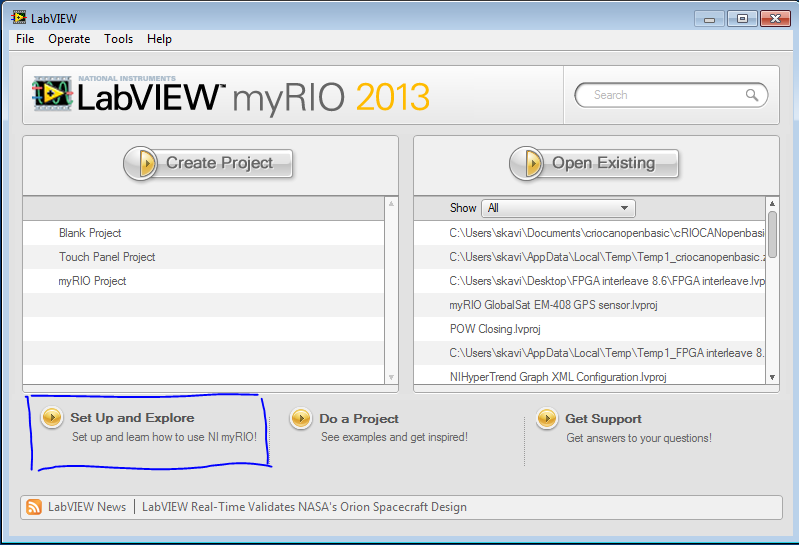Open the File menu
The image size is (799, 545).
tap(25, 39)
